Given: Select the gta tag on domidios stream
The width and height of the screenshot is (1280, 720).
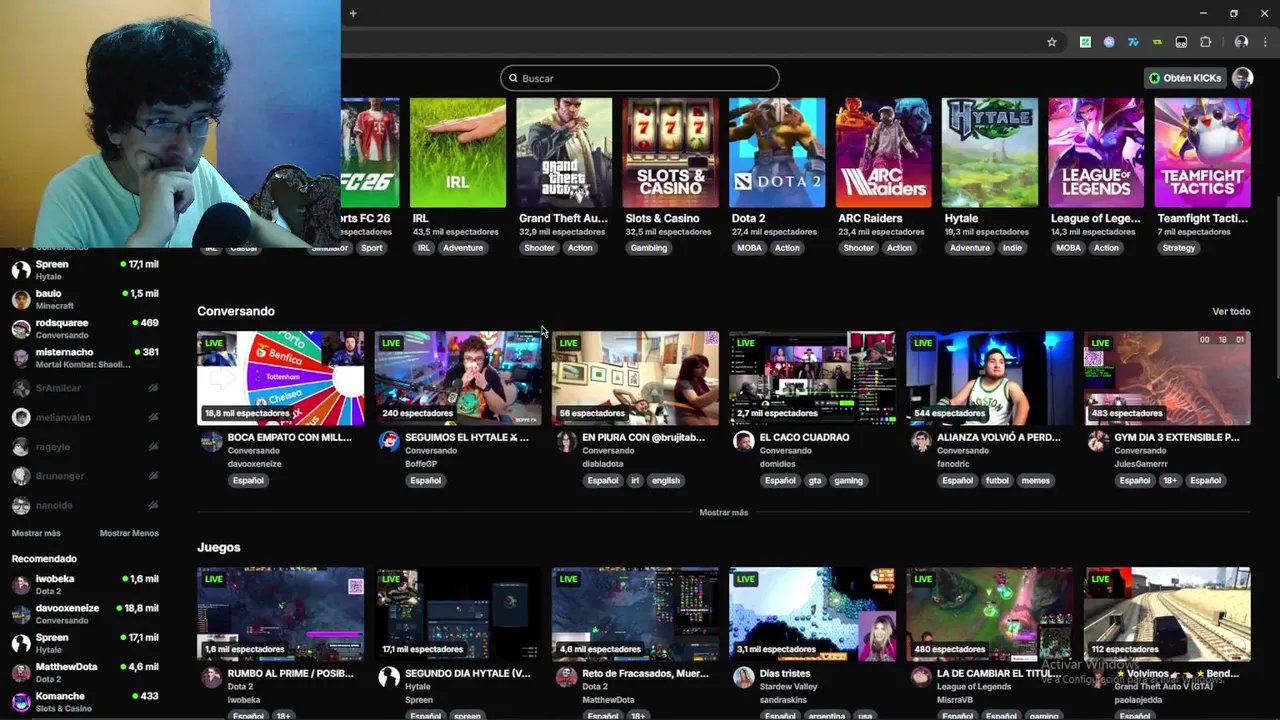Looking at the screenshot, I should 815,480.
